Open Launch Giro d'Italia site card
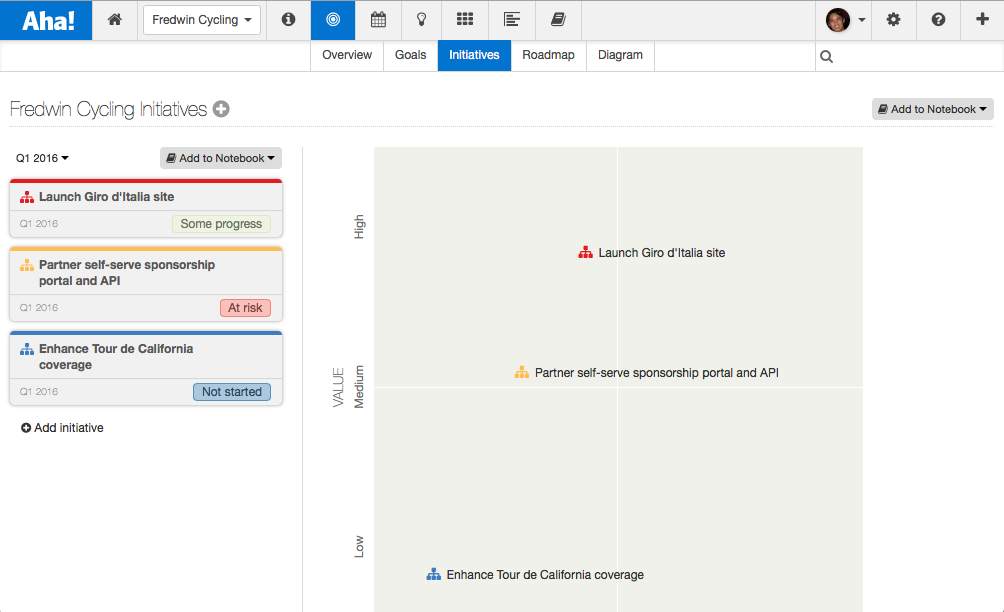 tap(146, 208)
